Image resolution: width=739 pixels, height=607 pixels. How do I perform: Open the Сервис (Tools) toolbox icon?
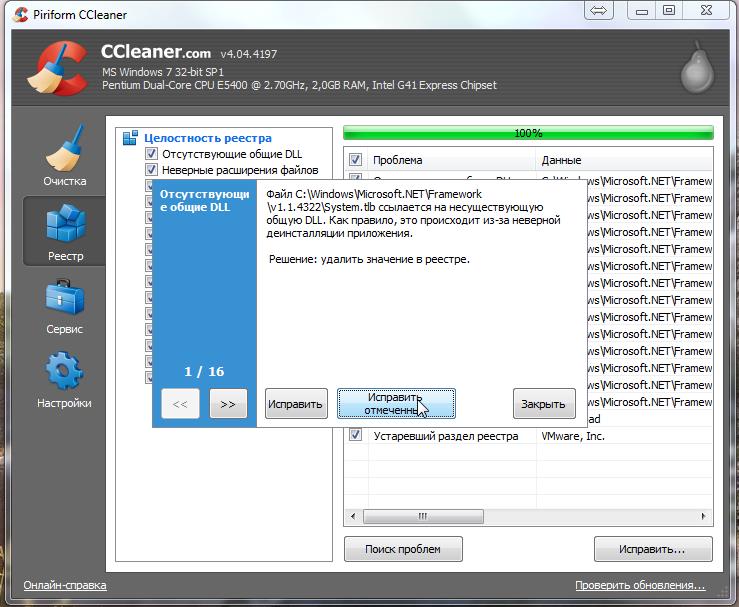click(64, 299)
